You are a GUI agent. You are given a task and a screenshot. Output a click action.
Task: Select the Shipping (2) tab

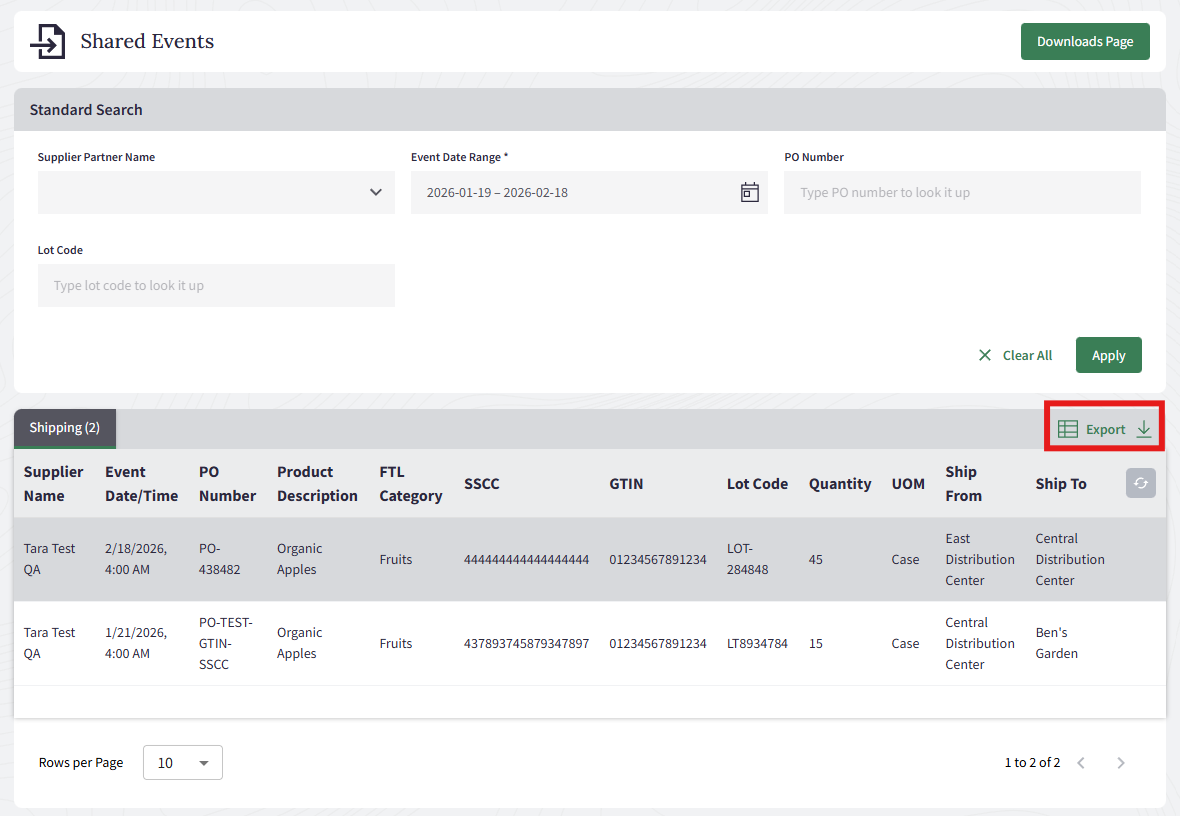point(65,428)
